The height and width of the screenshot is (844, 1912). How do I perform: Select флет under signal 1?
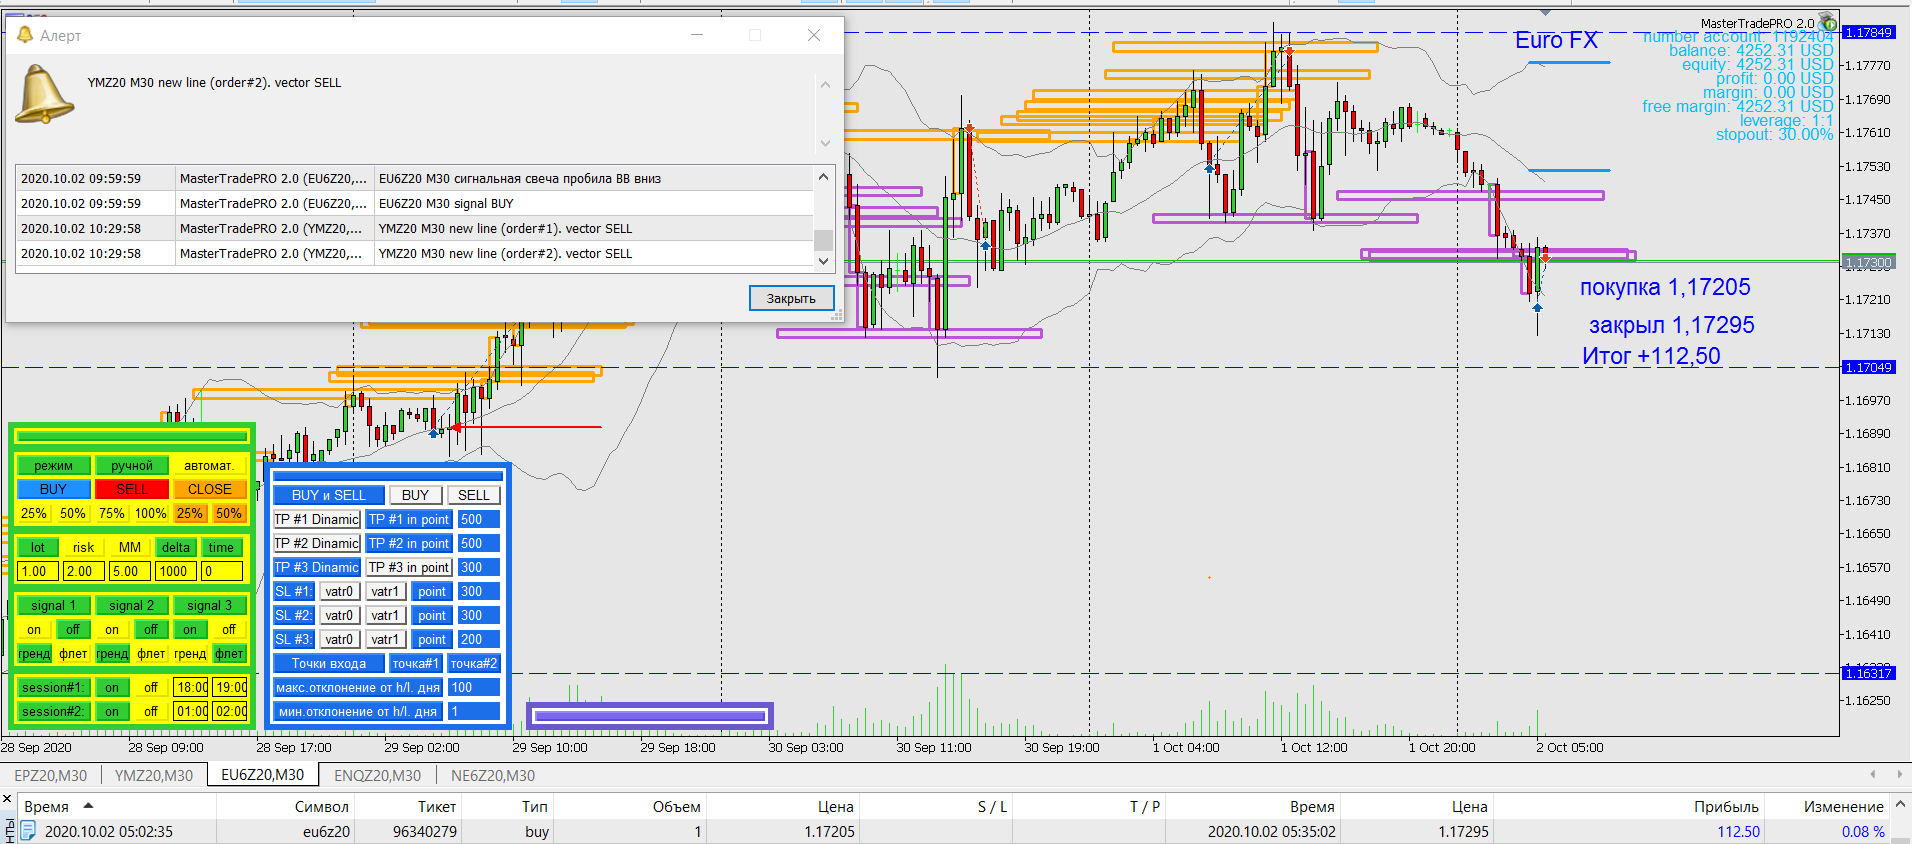(73, 654)
